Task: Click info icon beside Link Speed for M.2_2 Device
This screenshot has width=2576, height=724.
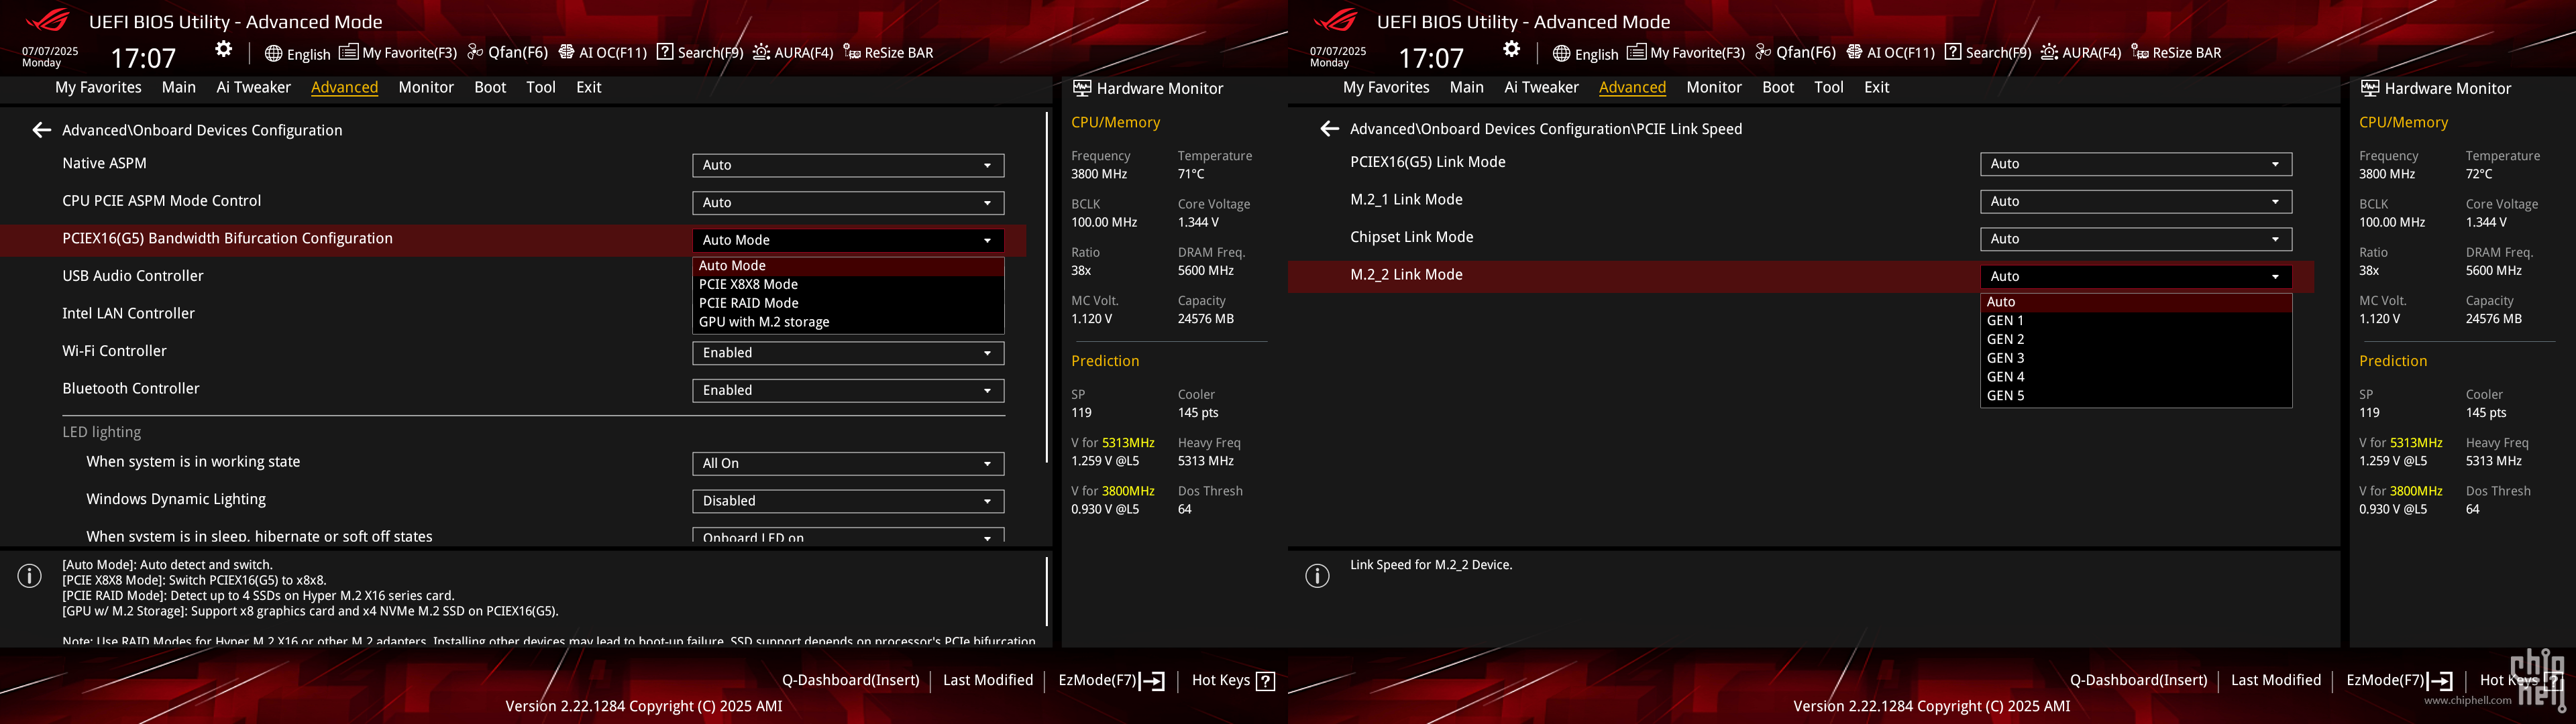Action: pos(1318,576)
